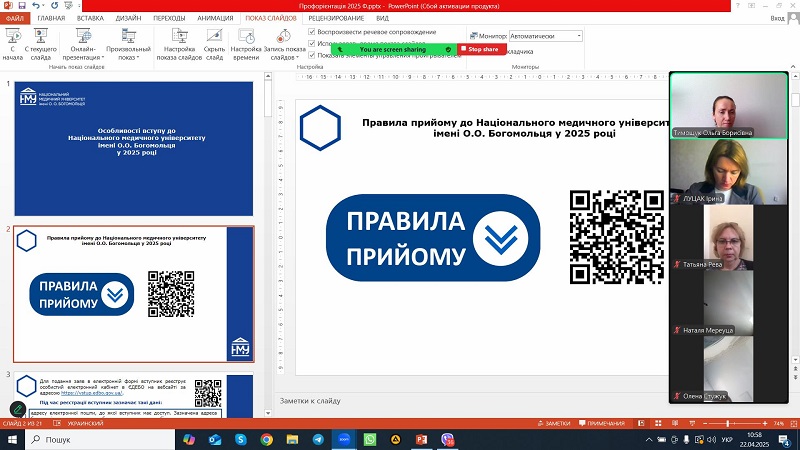Viewport: 800px width, 450px height.
Task: Click the Пошук search box in taskbar
Action: point(100,439)
